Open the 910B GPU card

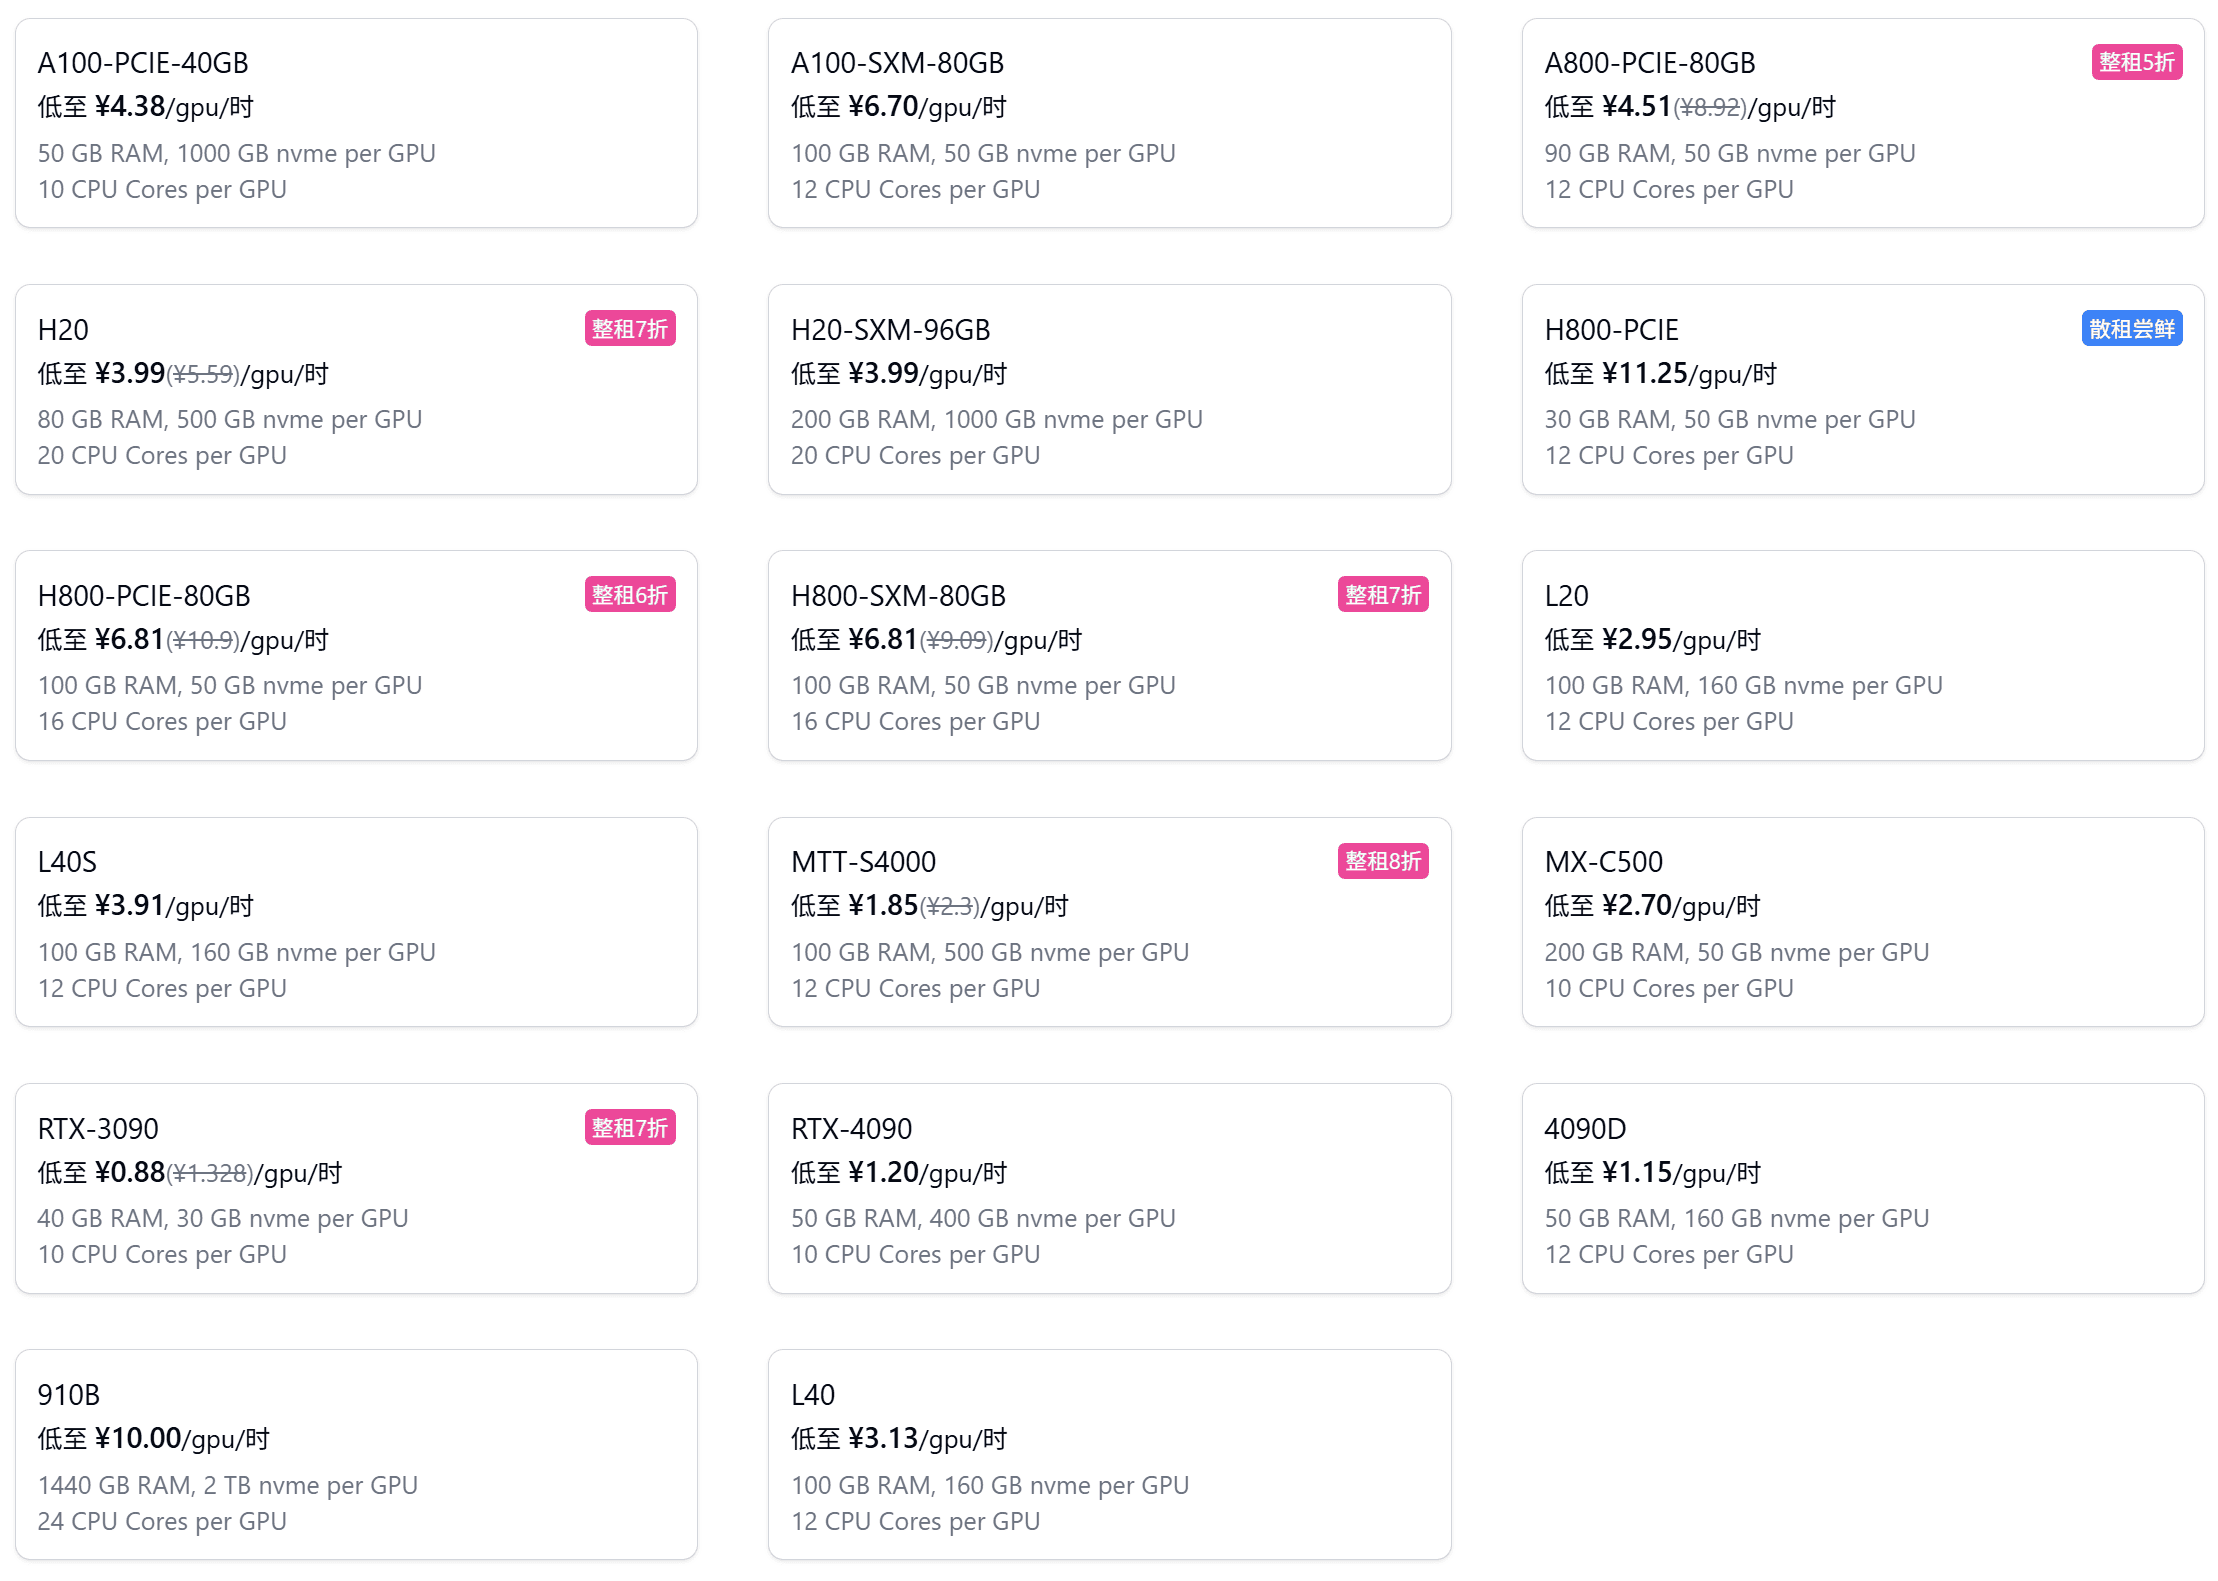tap(356, 1454)
